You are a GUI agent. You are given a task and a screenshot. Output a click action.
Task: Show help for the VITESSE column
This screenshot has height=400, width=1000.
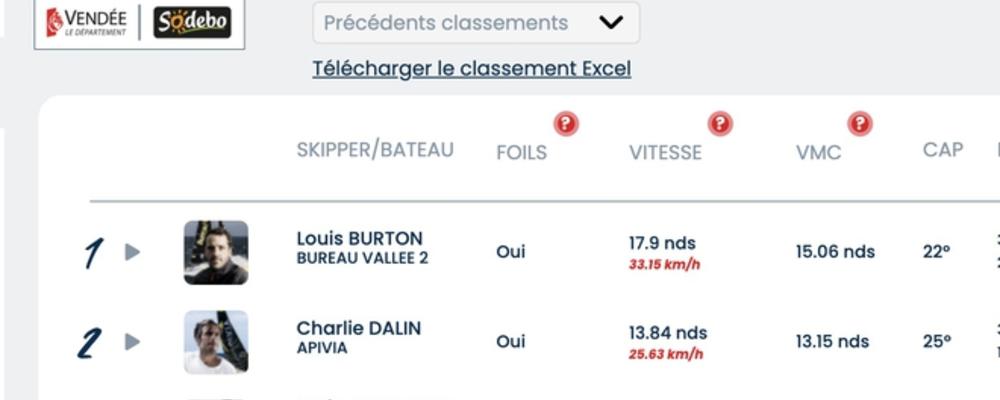click(720, 124)
